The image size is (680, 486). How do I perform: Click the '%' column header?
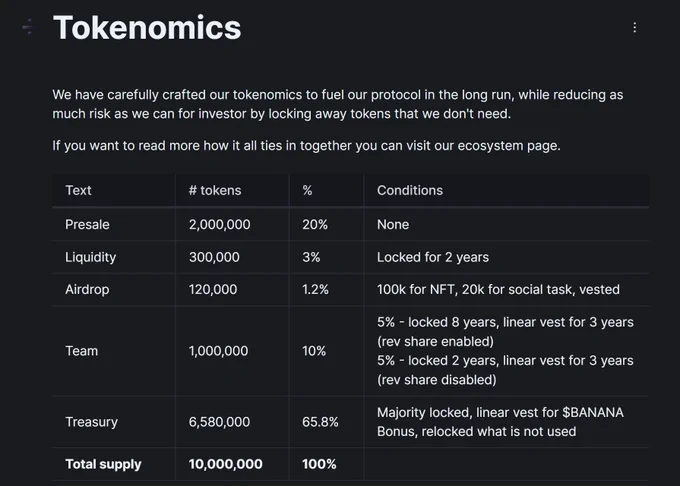point(307,190)
